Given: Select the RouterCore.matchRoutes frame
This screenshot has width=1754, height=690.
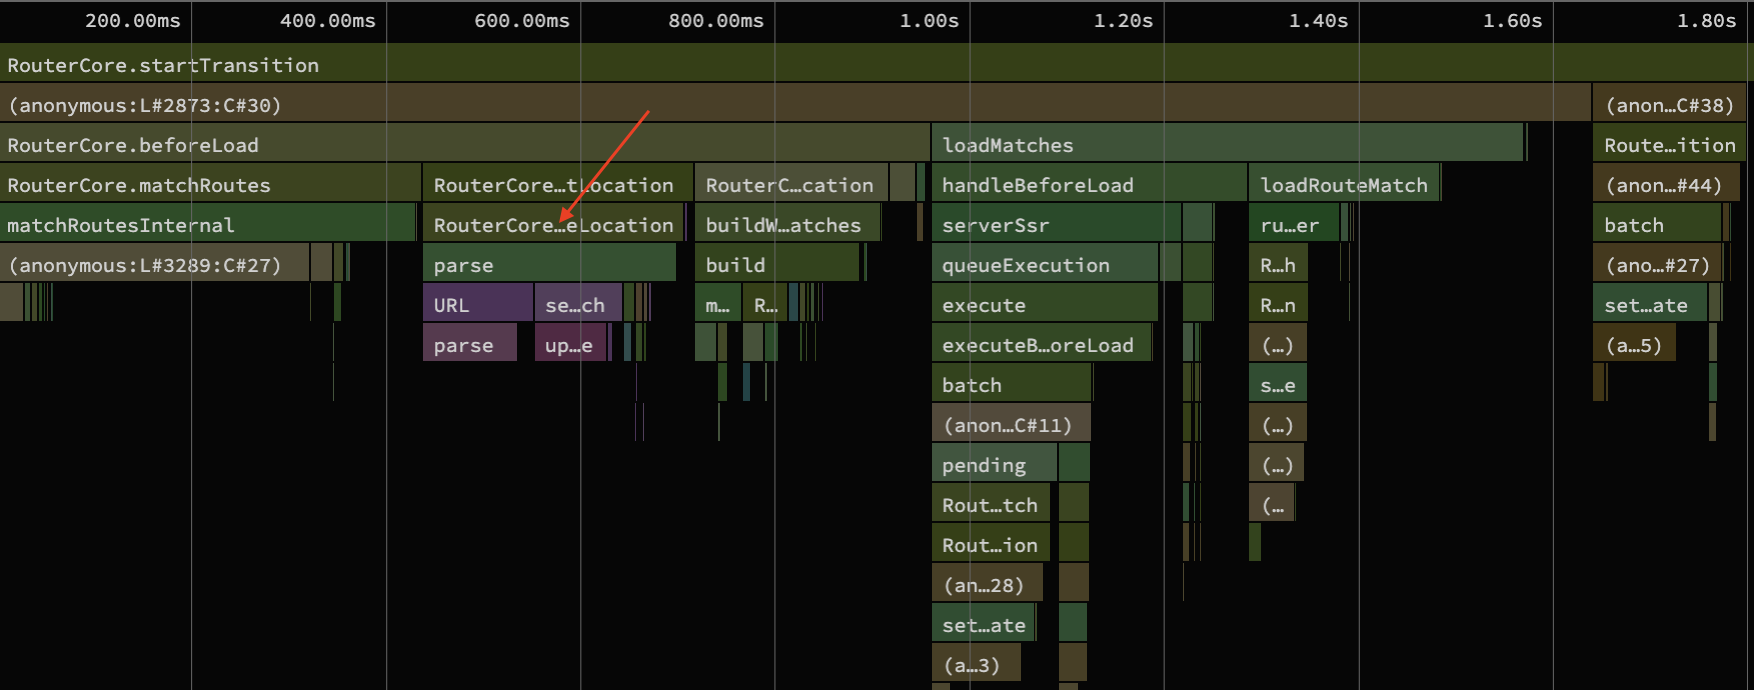Looking at the screenshot, I should 210,184.
